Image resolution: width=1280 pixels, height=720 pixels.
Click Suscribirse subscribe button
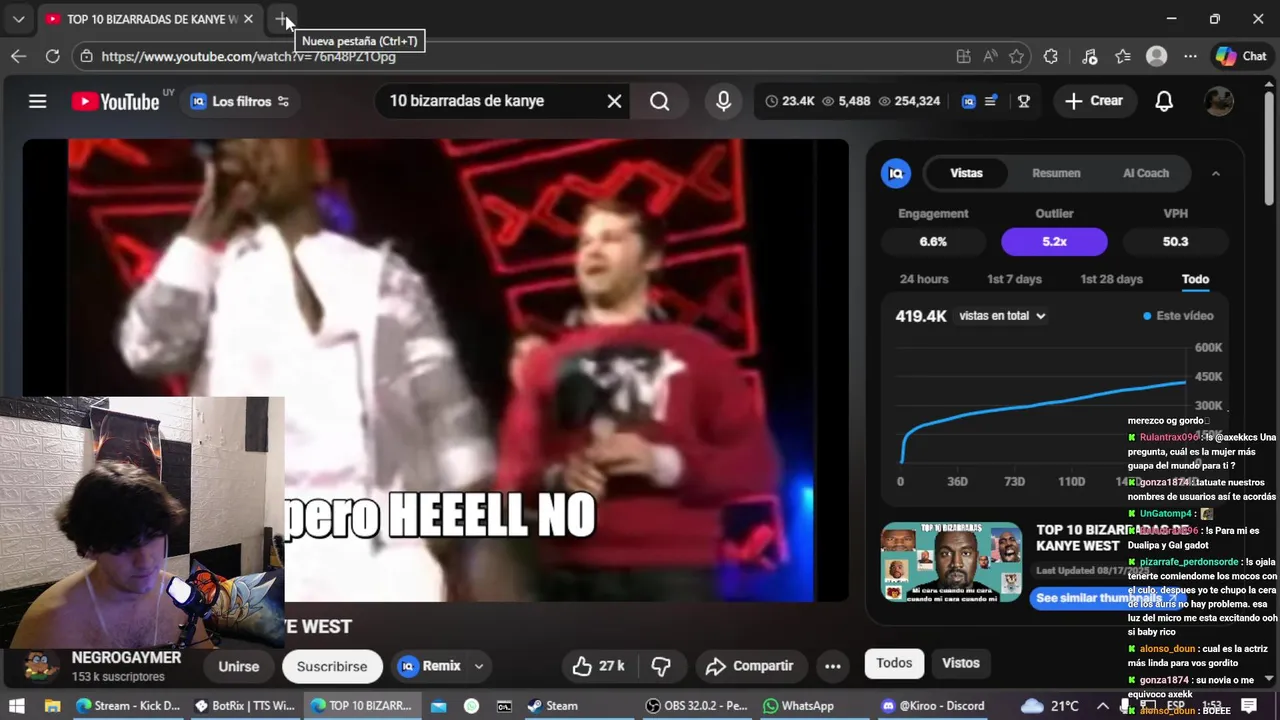tap(332, 666)
